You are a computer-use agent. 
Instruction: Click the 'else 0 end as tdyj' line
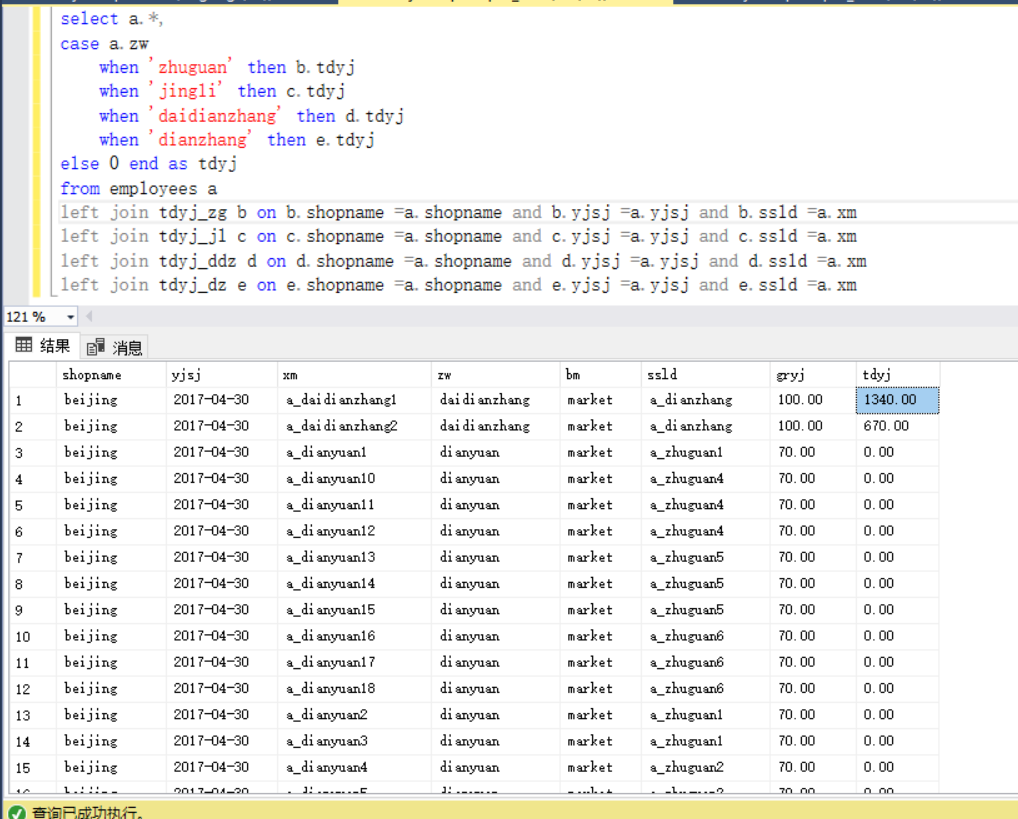(x=149, y=164)
